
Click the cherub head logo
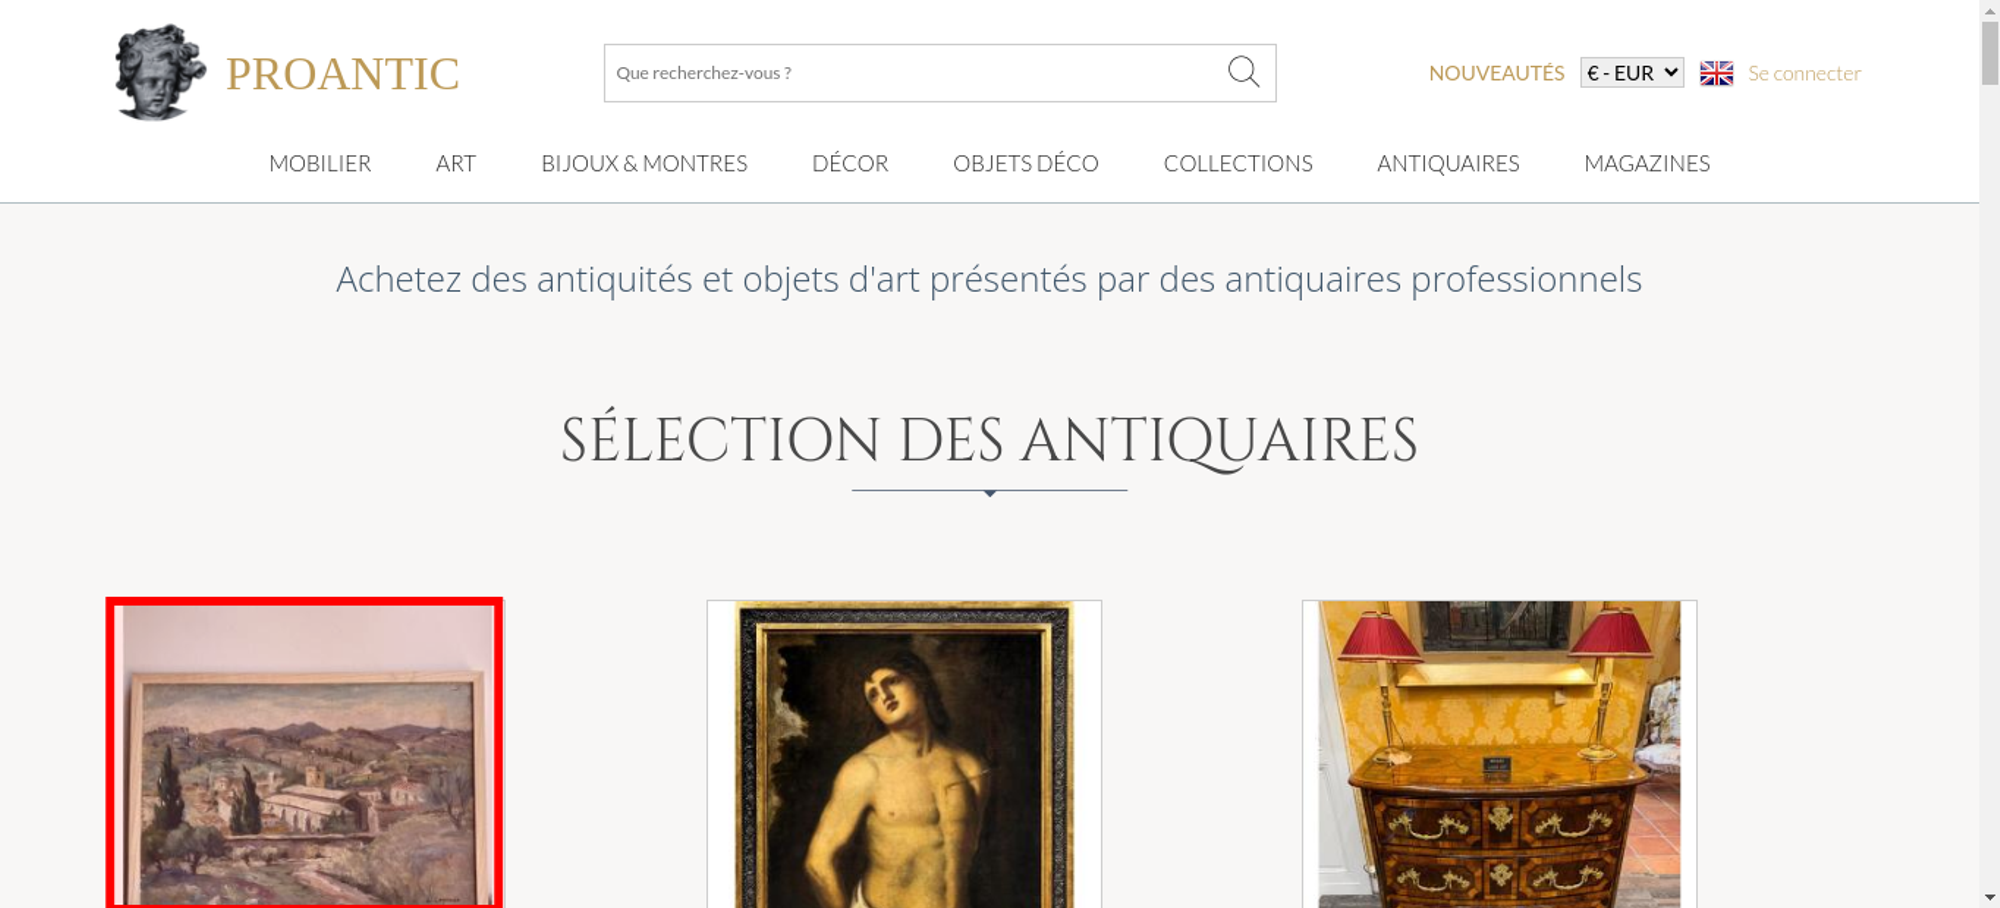pos(159,73)
